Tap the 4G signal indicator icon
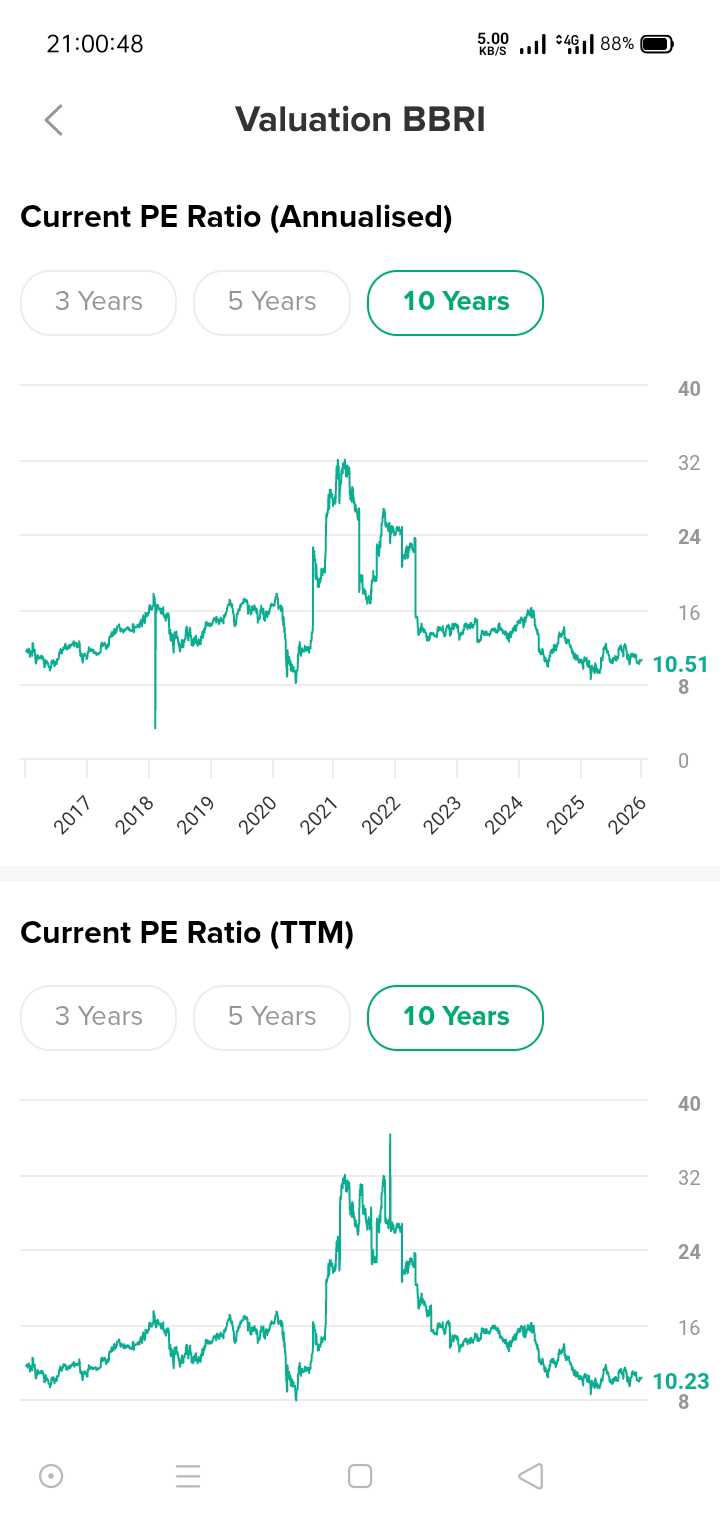 (575, 44)
